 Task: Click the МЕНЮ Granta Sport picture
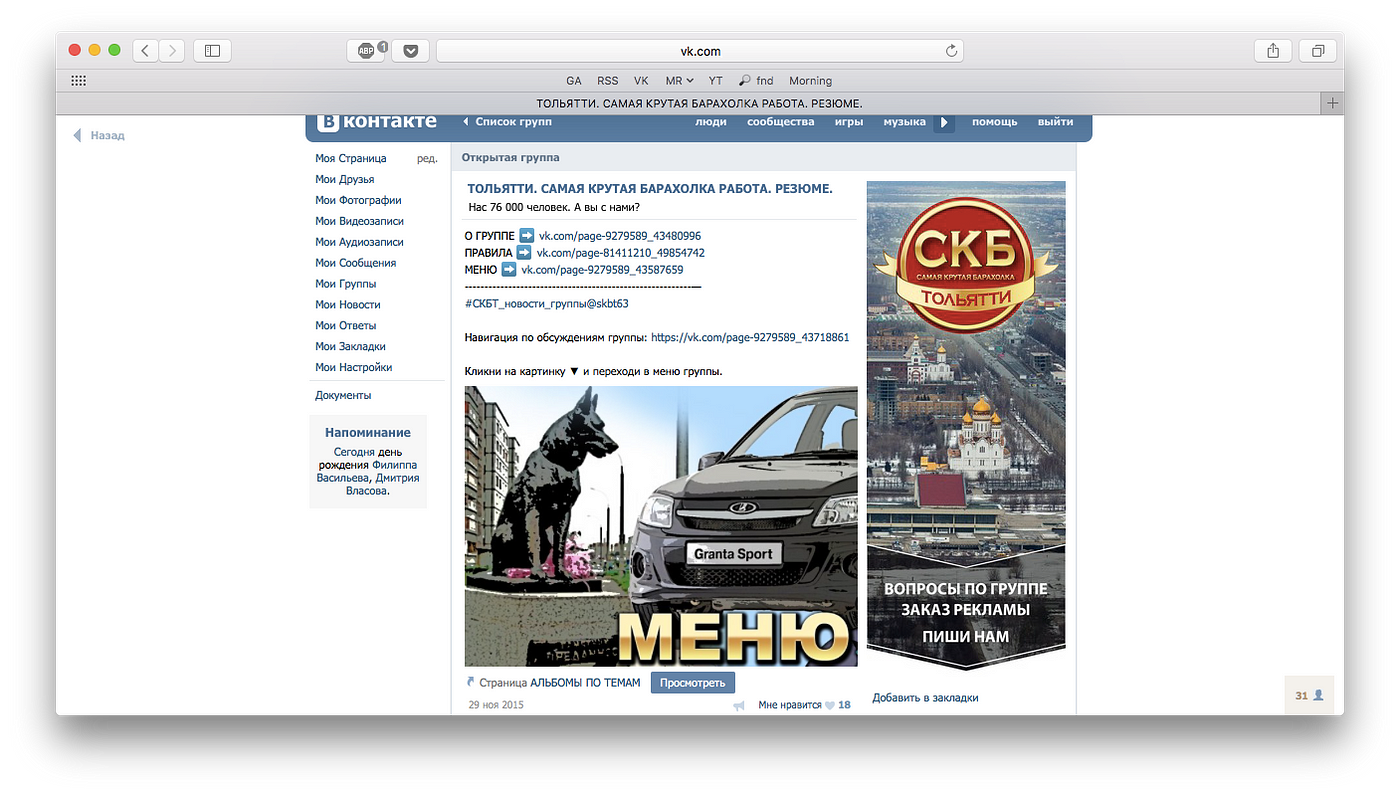coord(661,526)
